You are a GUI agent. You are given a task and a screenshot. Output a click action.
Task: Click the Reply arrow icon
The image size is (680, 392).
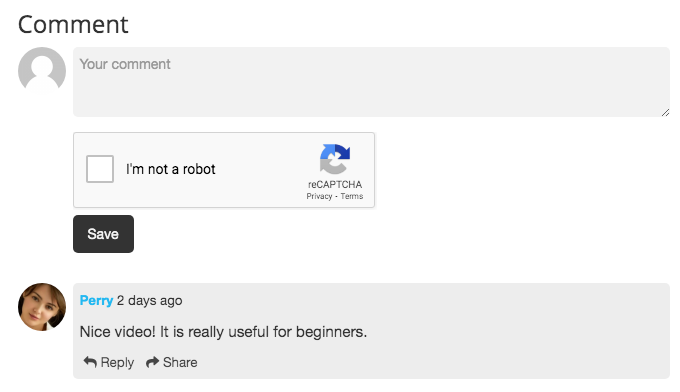click(90, 362)
